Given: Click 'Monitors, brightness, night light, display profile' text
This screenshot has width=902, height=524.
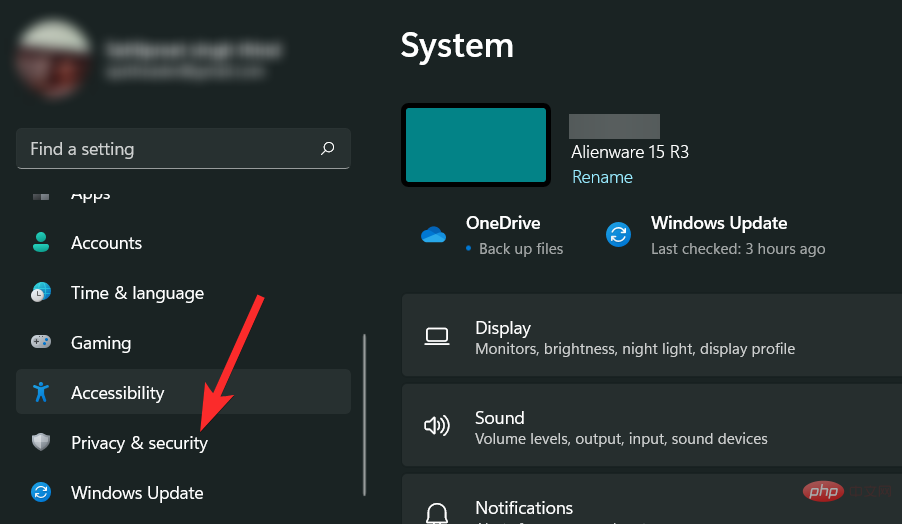Looking at the screenshot, I should coord(635,349).
